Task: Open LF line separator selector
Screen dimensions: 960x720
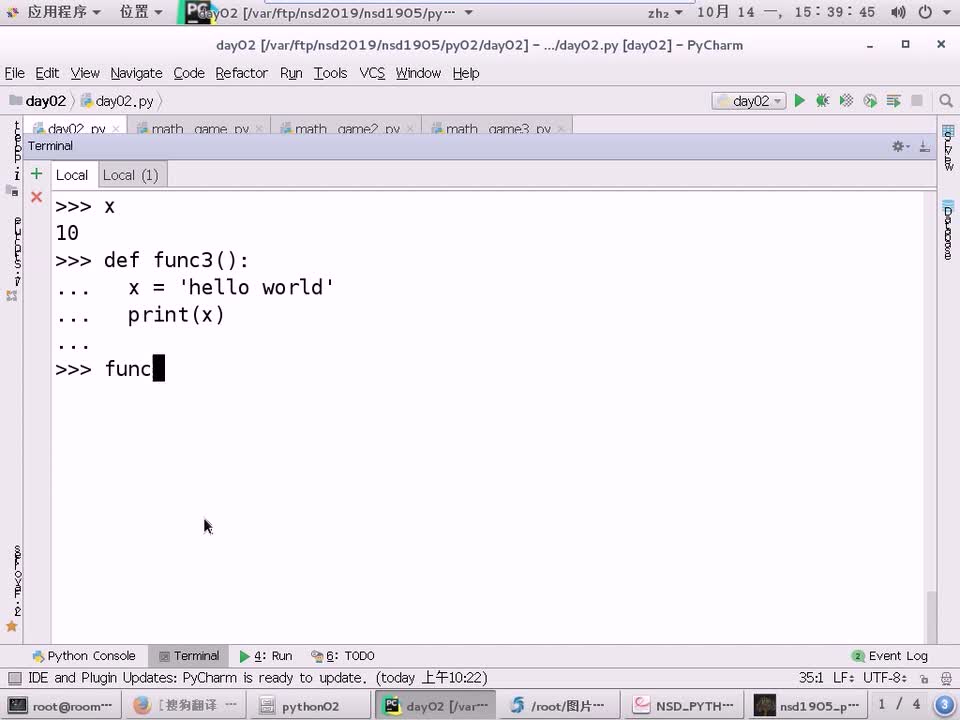Action: point(844,678)
